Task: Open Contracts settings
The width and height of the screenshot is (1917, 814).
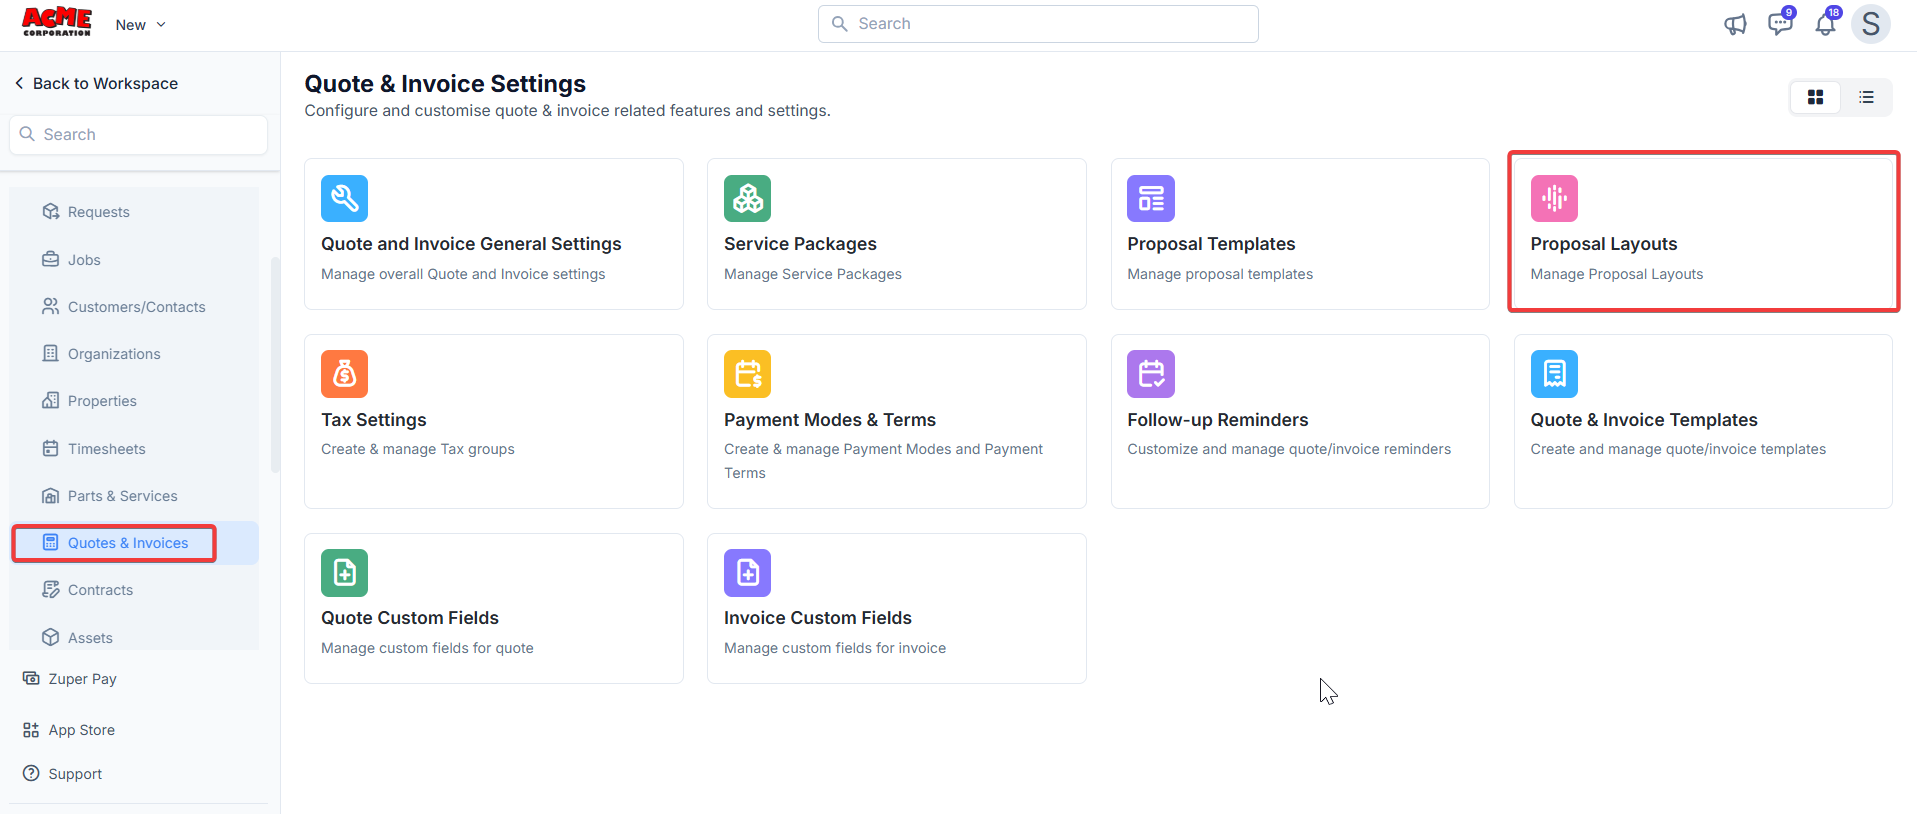Action: click(100, 590)
